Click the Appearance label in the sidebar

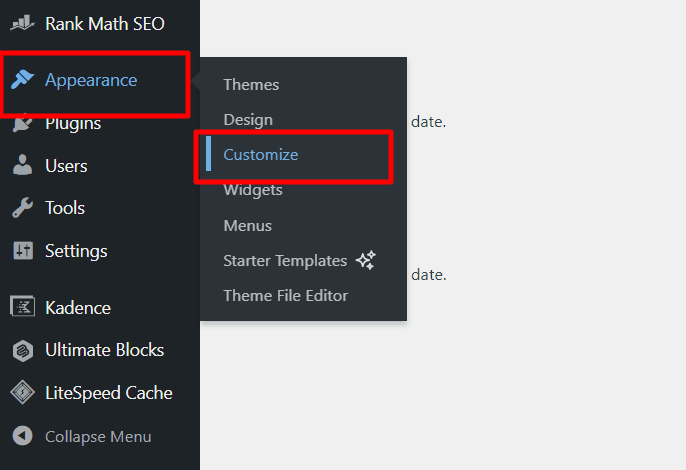point(91,81)
